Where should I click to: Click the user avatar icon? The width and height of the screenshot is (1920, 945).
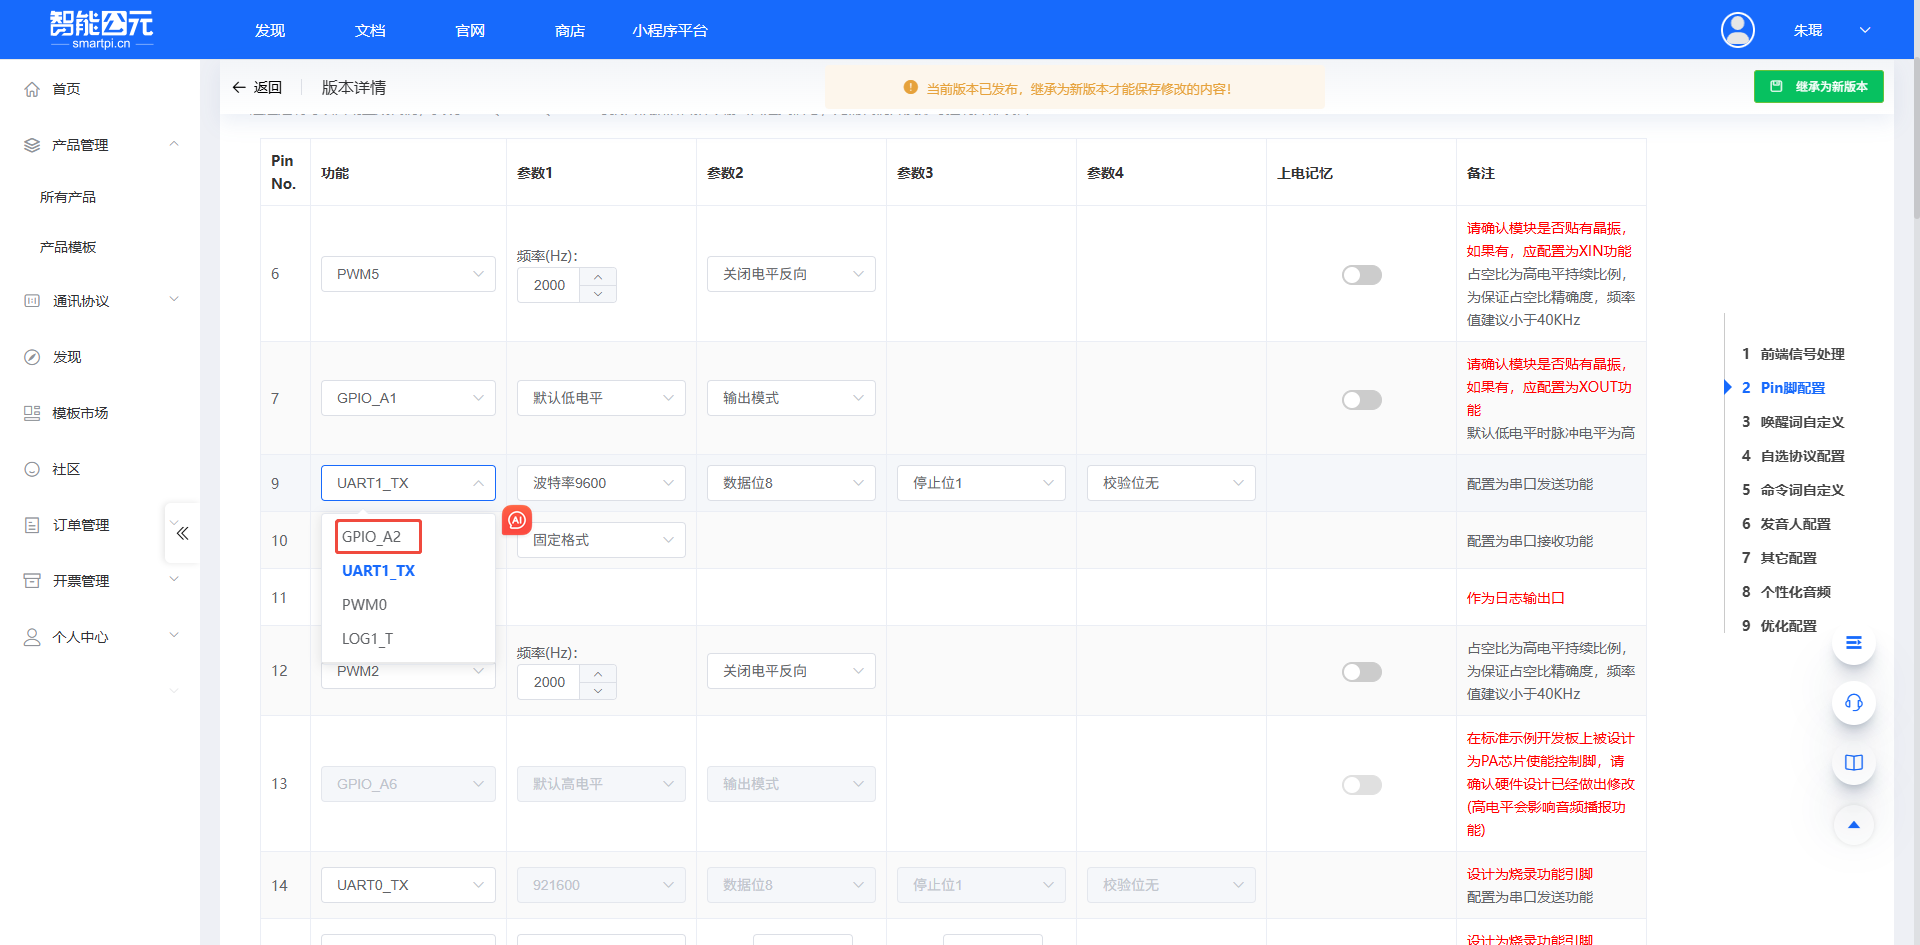tap(1737, 30)
